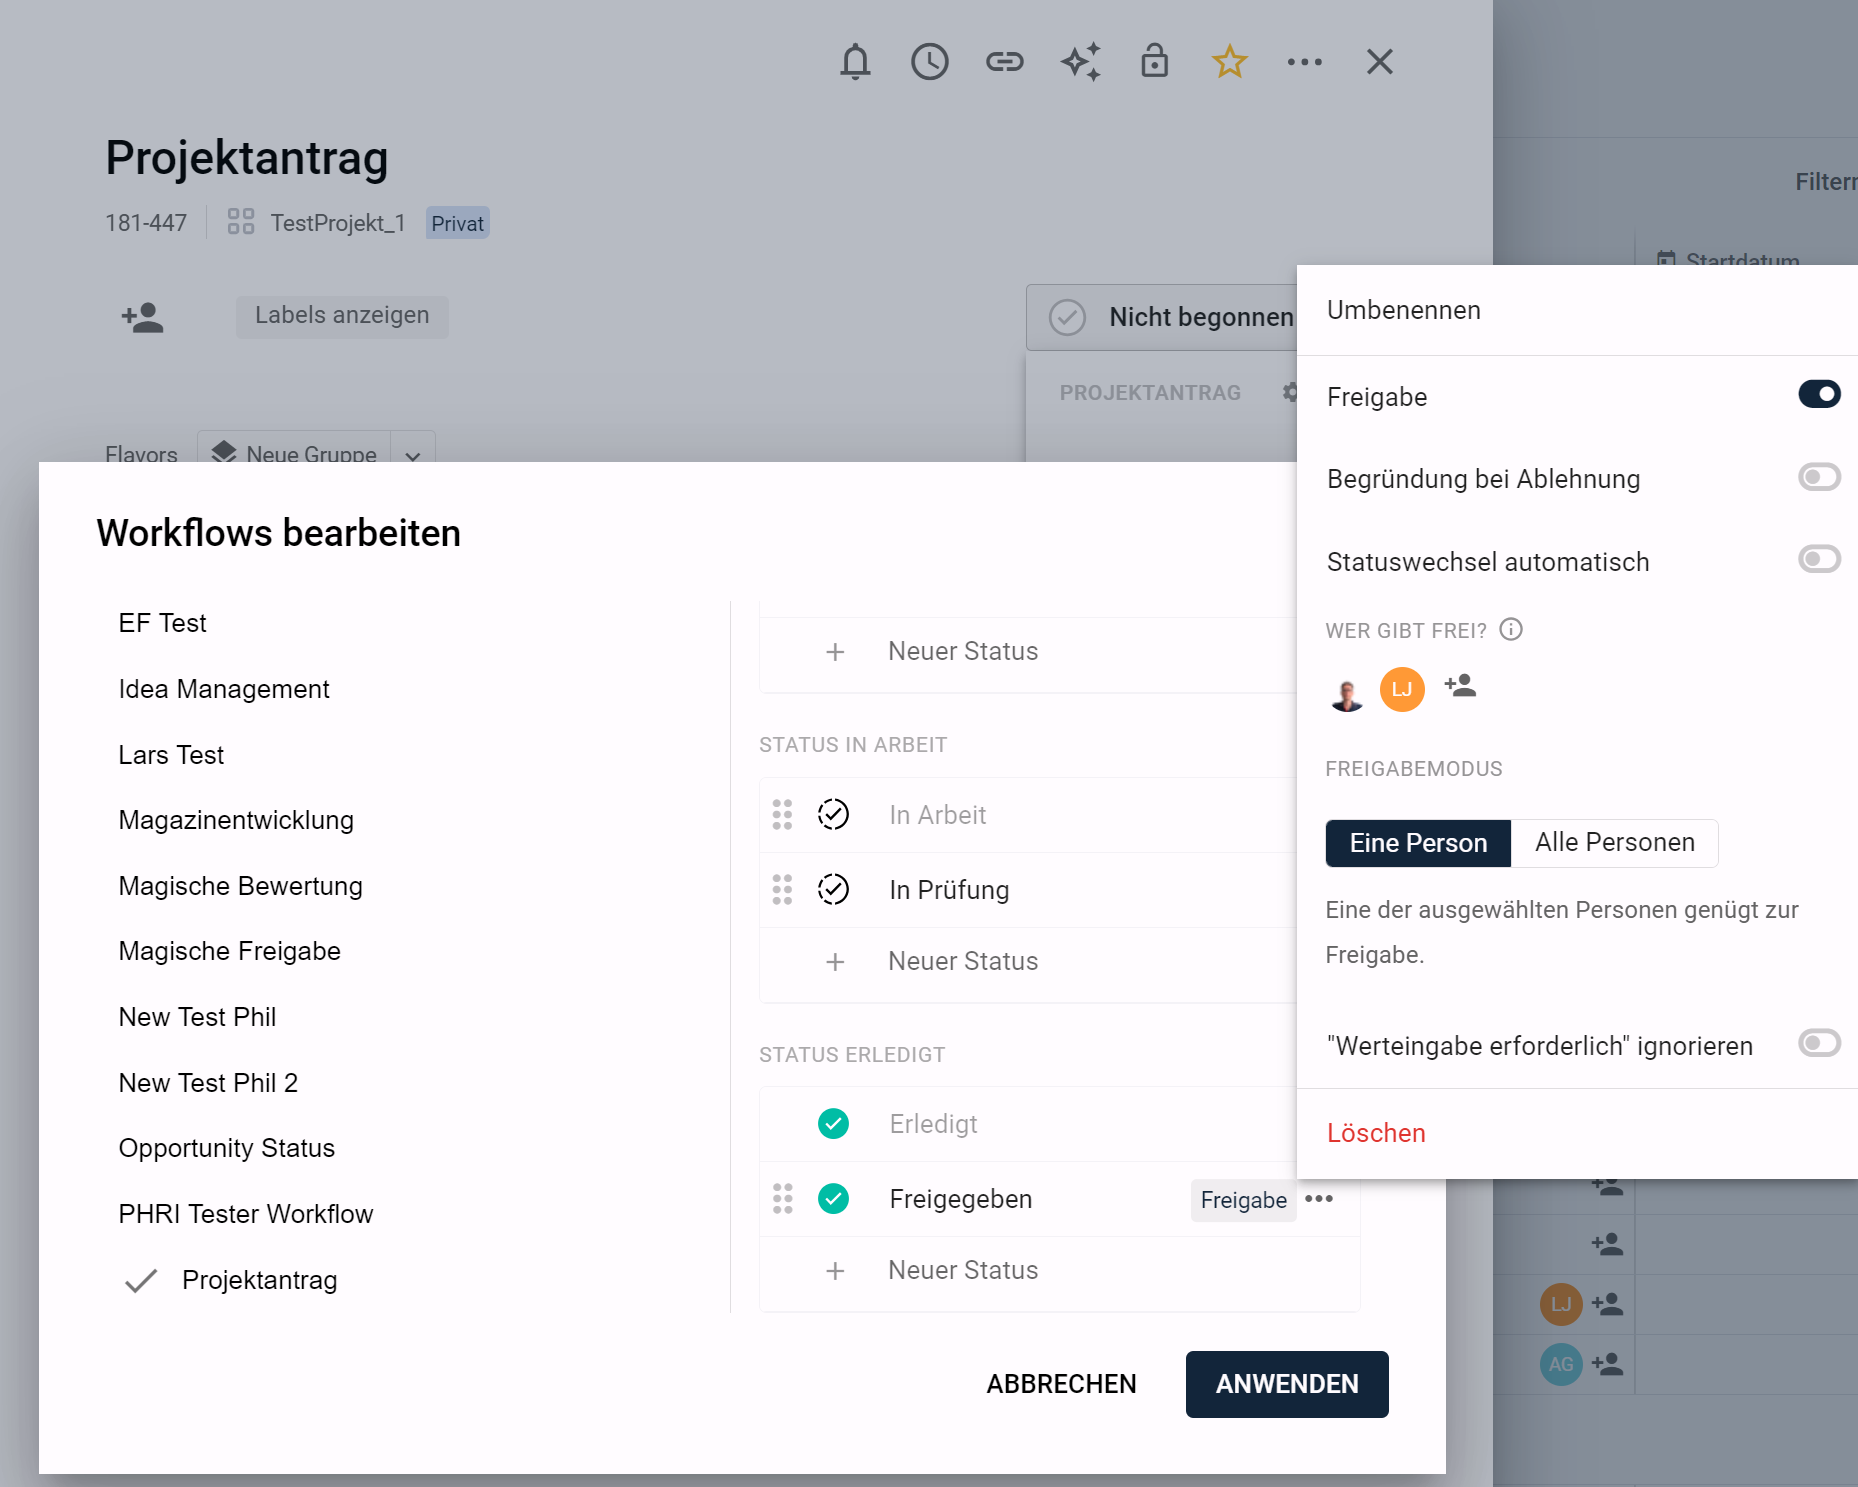Enable Statuswechsel automatisch toggle

point(1819,559)
